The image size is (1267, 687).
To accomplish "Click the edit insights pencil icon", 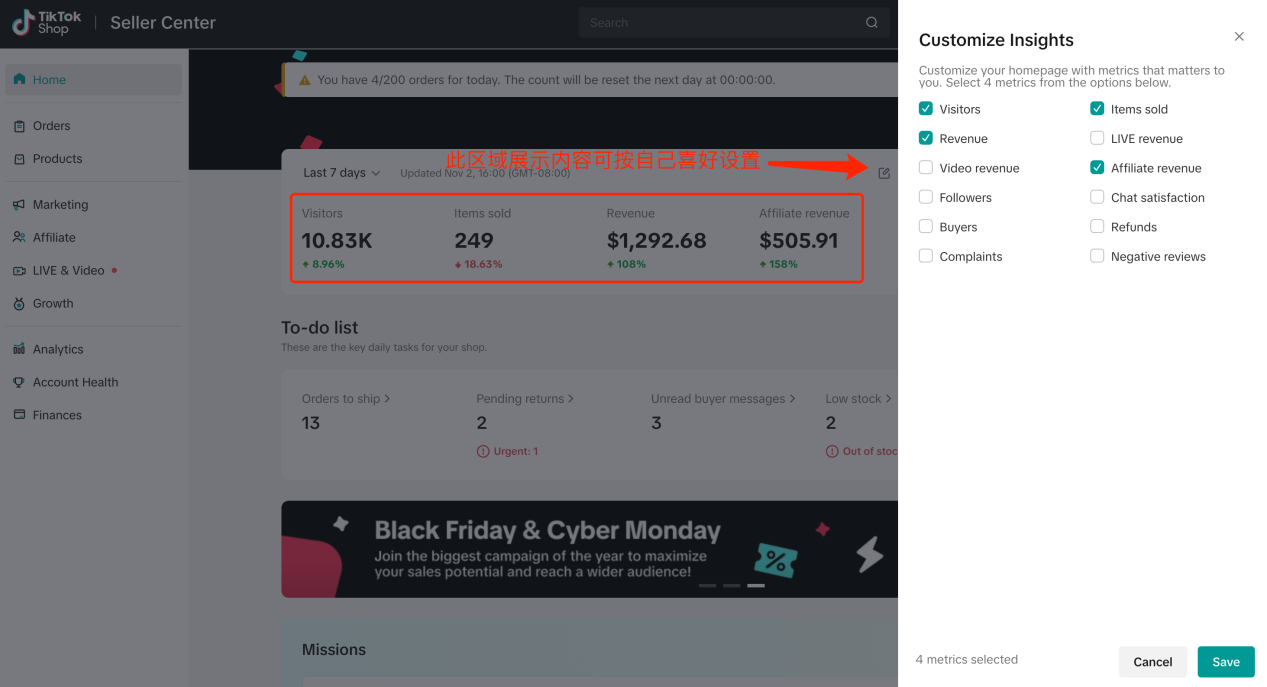I will click(884, 173).
